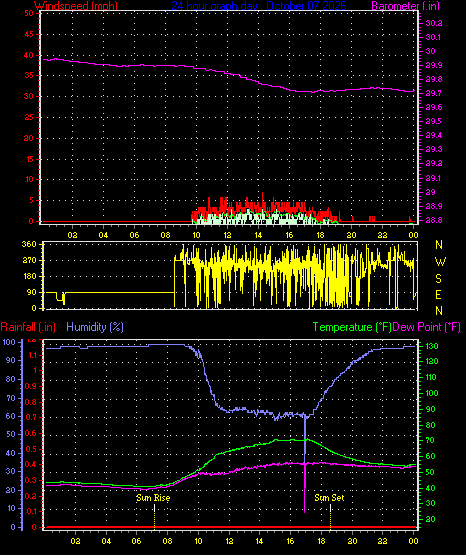
Task: Click hour 06 label under the humidity graph
Action: (x=137, y=541)
